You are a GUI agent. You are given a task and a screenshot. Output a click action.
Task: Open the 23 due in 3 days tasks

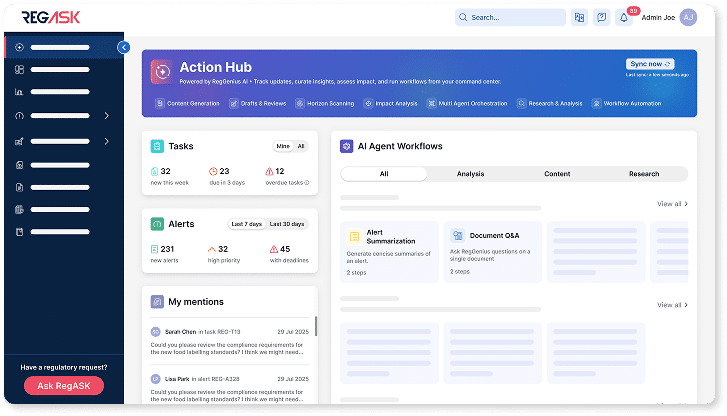[x=227, y=176]
